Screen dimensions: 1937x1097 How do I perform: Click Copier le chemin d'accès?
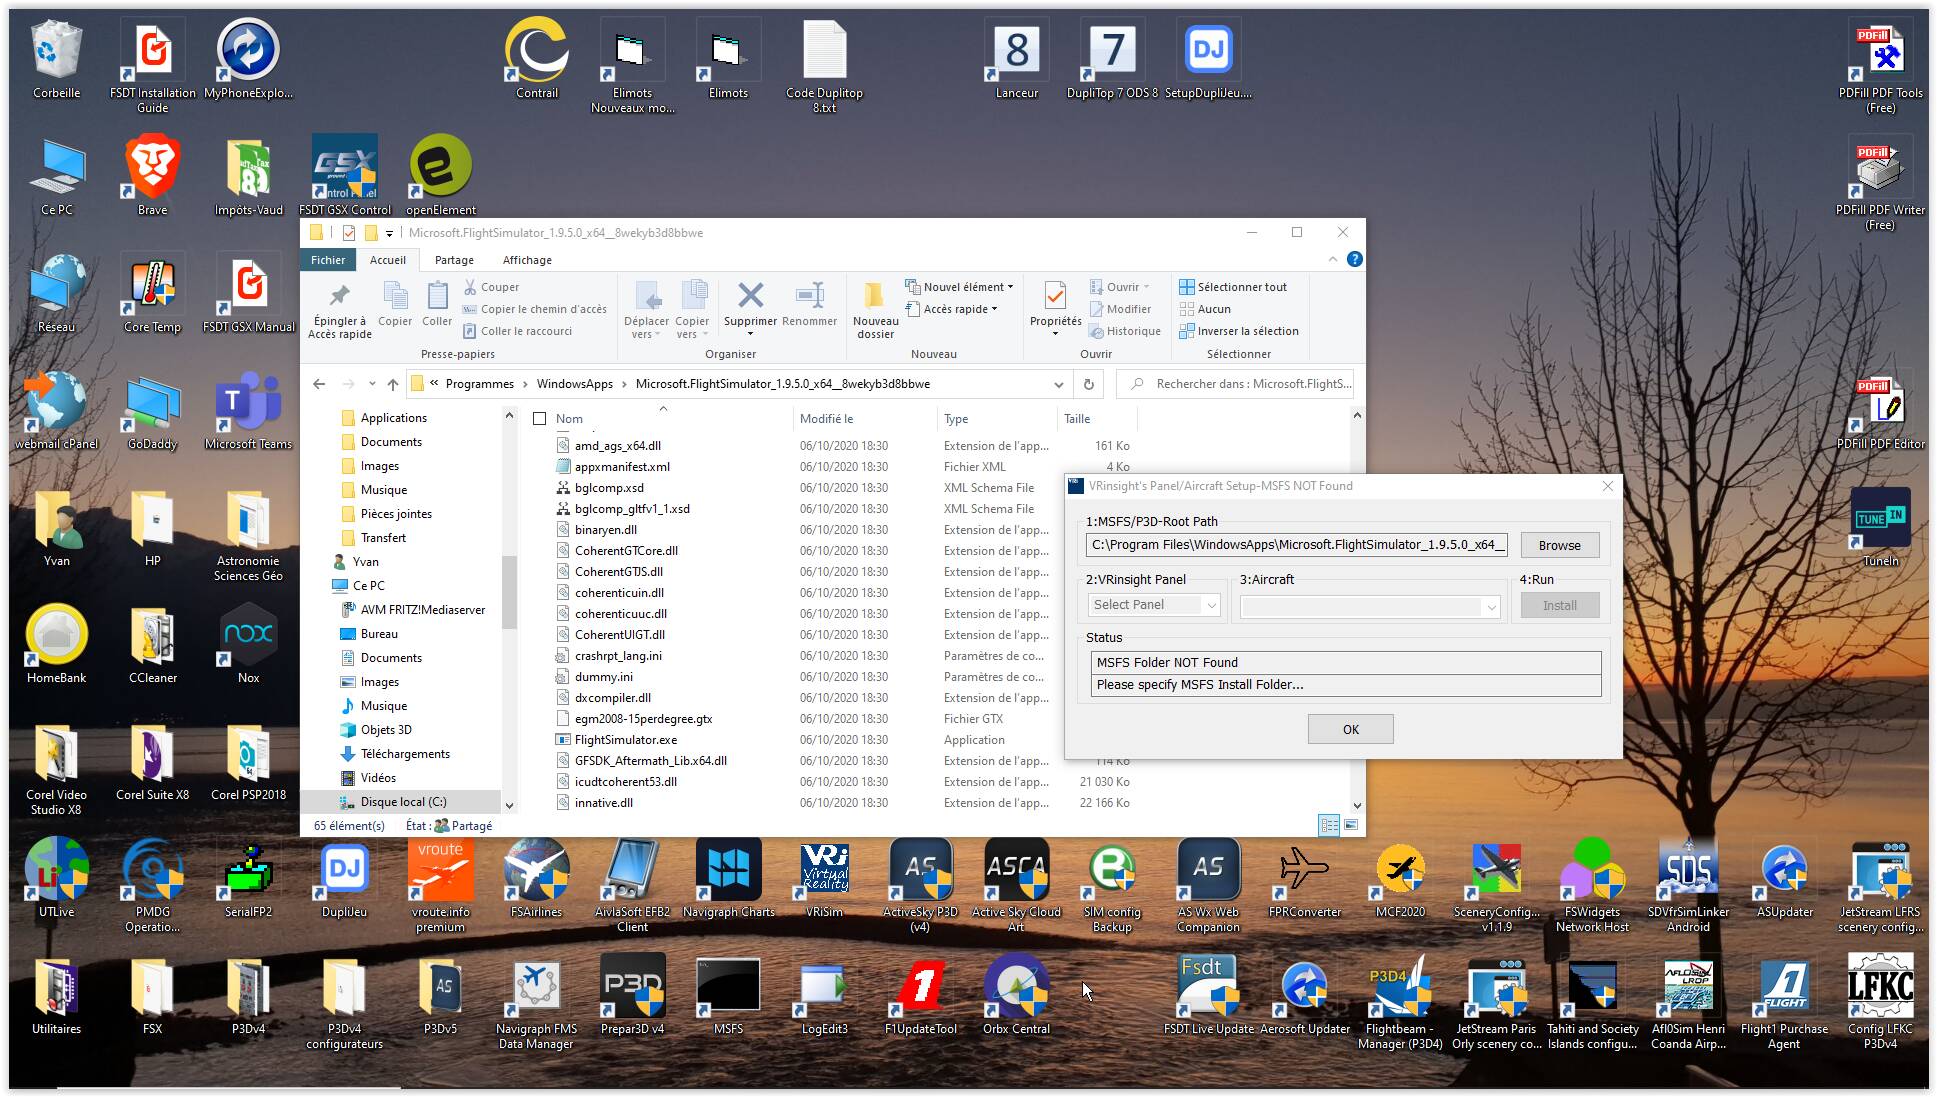click(x=535, y=309)
